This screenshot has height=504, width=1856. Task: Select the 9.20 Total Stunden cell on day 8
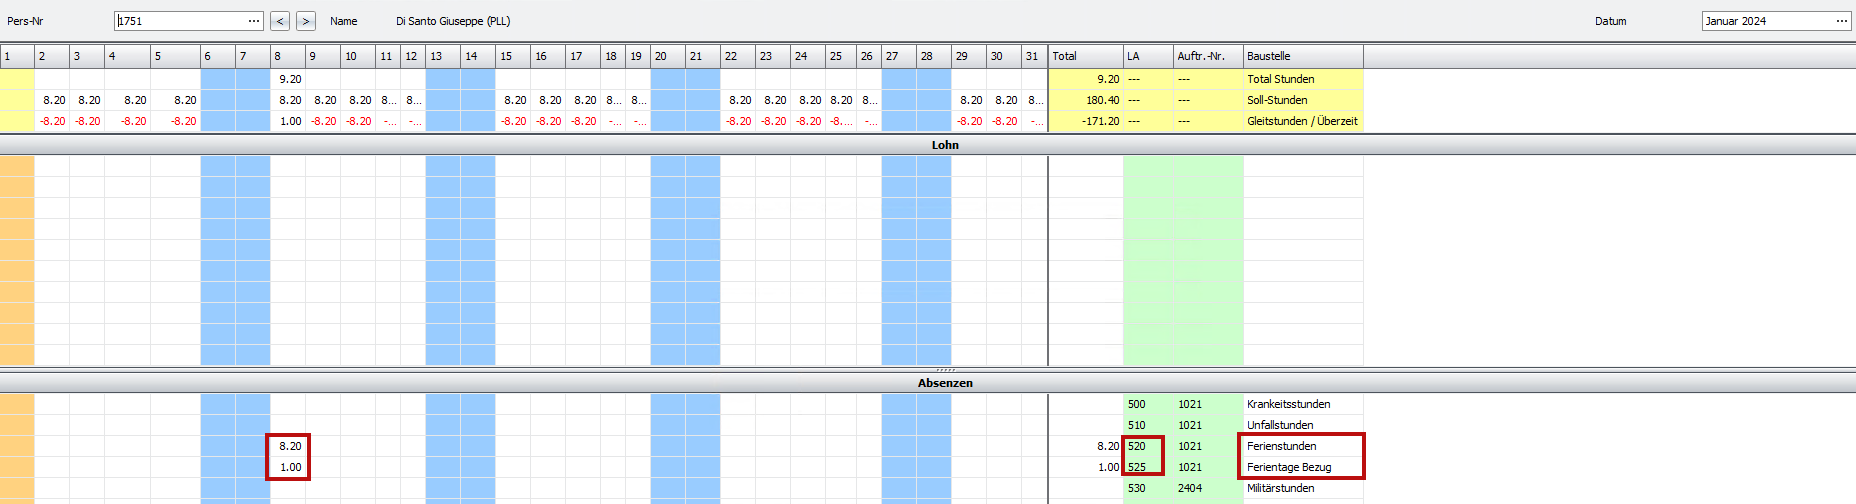[x=288, y=79]
